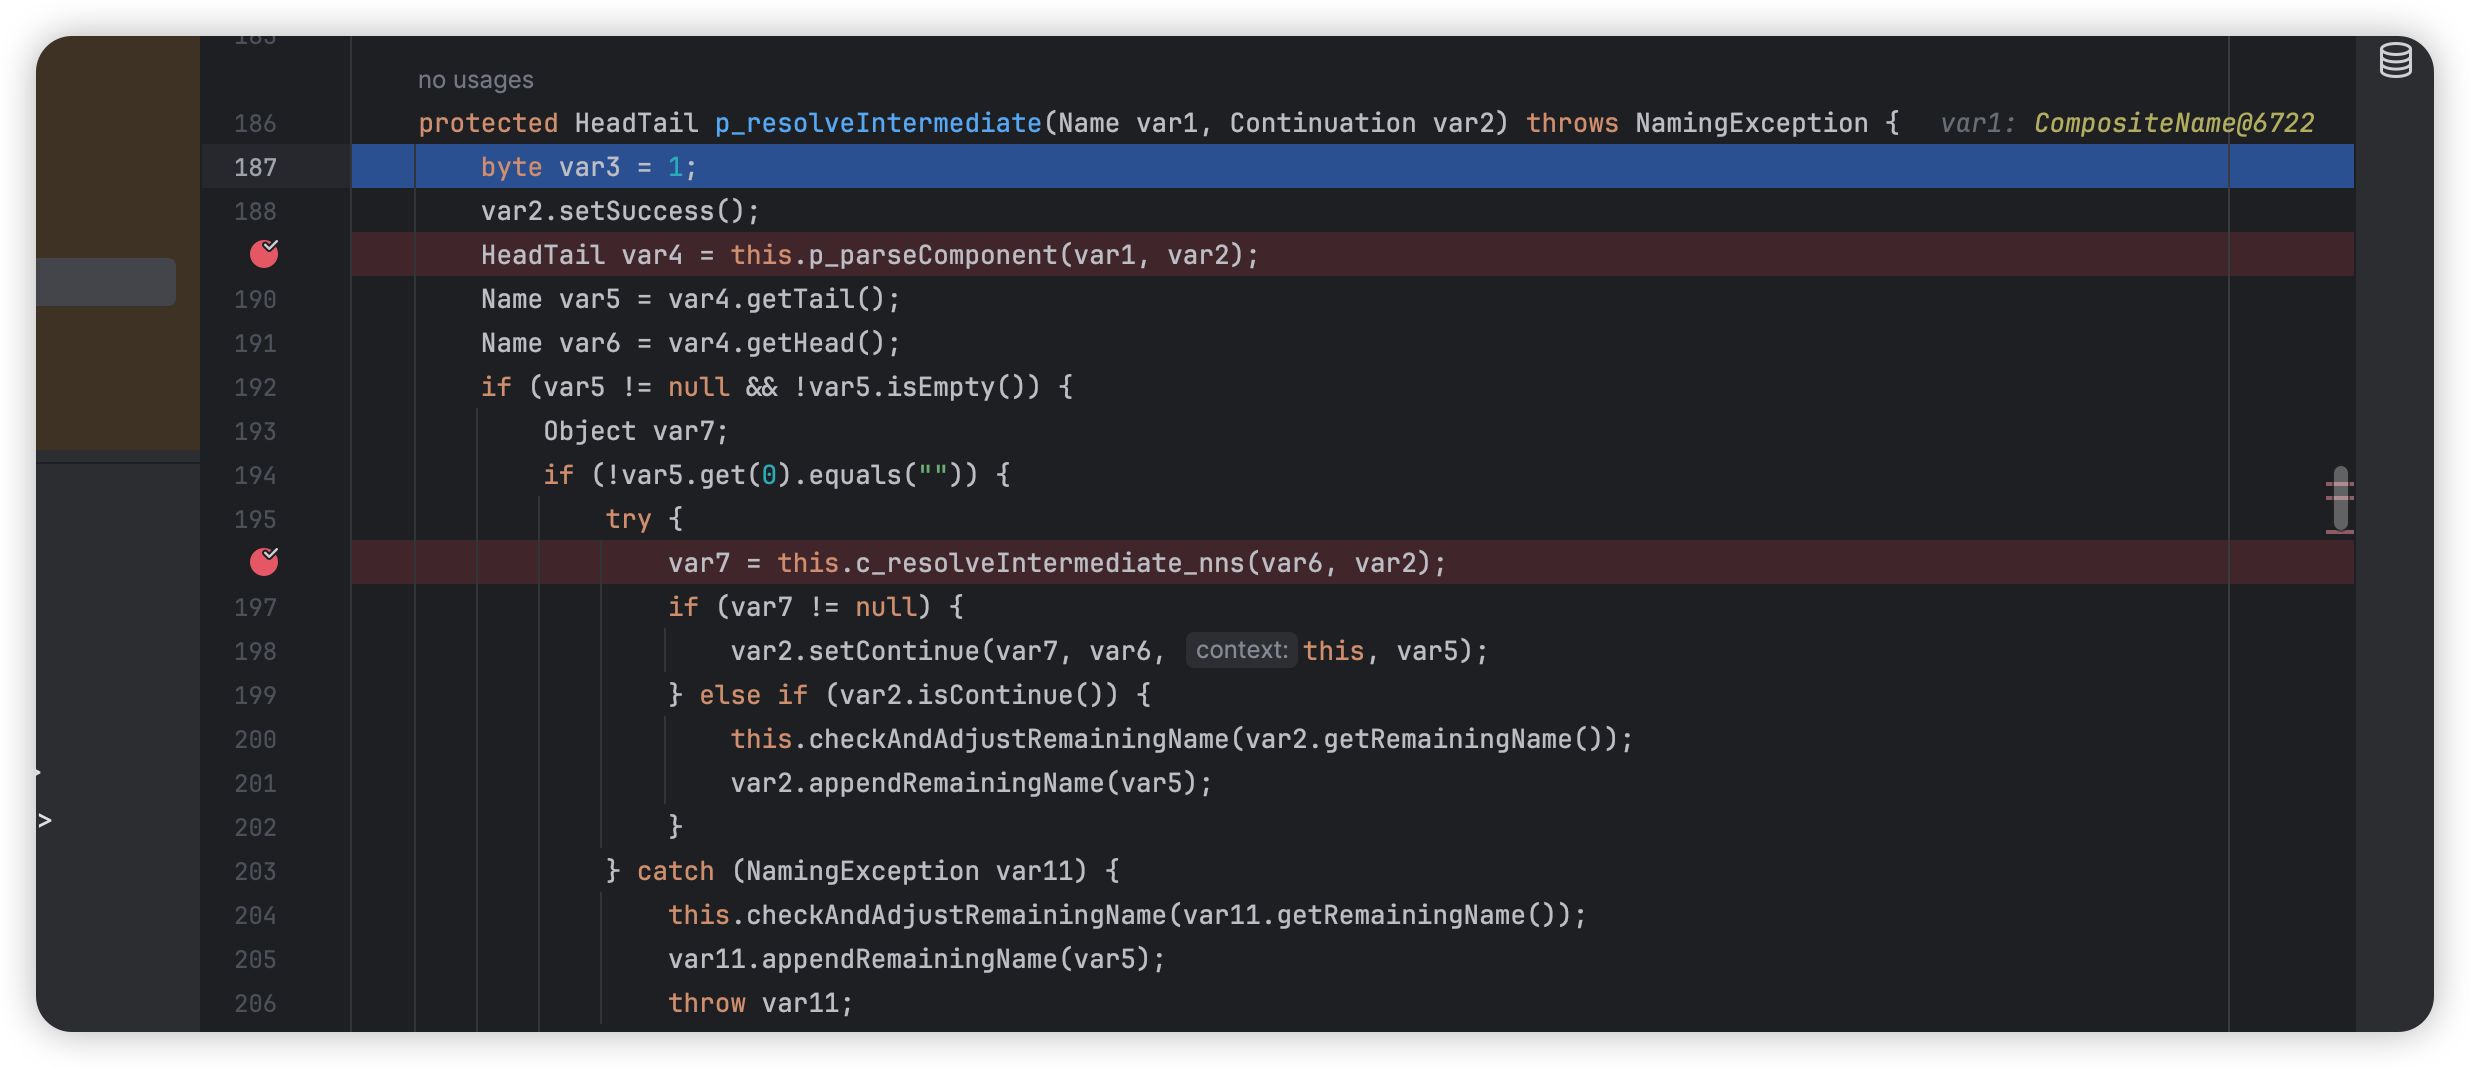Click the p_resolveIntermediate method name
Image resolution: width=2470 pixels, height=1068 pixels.
click(878, 123)
